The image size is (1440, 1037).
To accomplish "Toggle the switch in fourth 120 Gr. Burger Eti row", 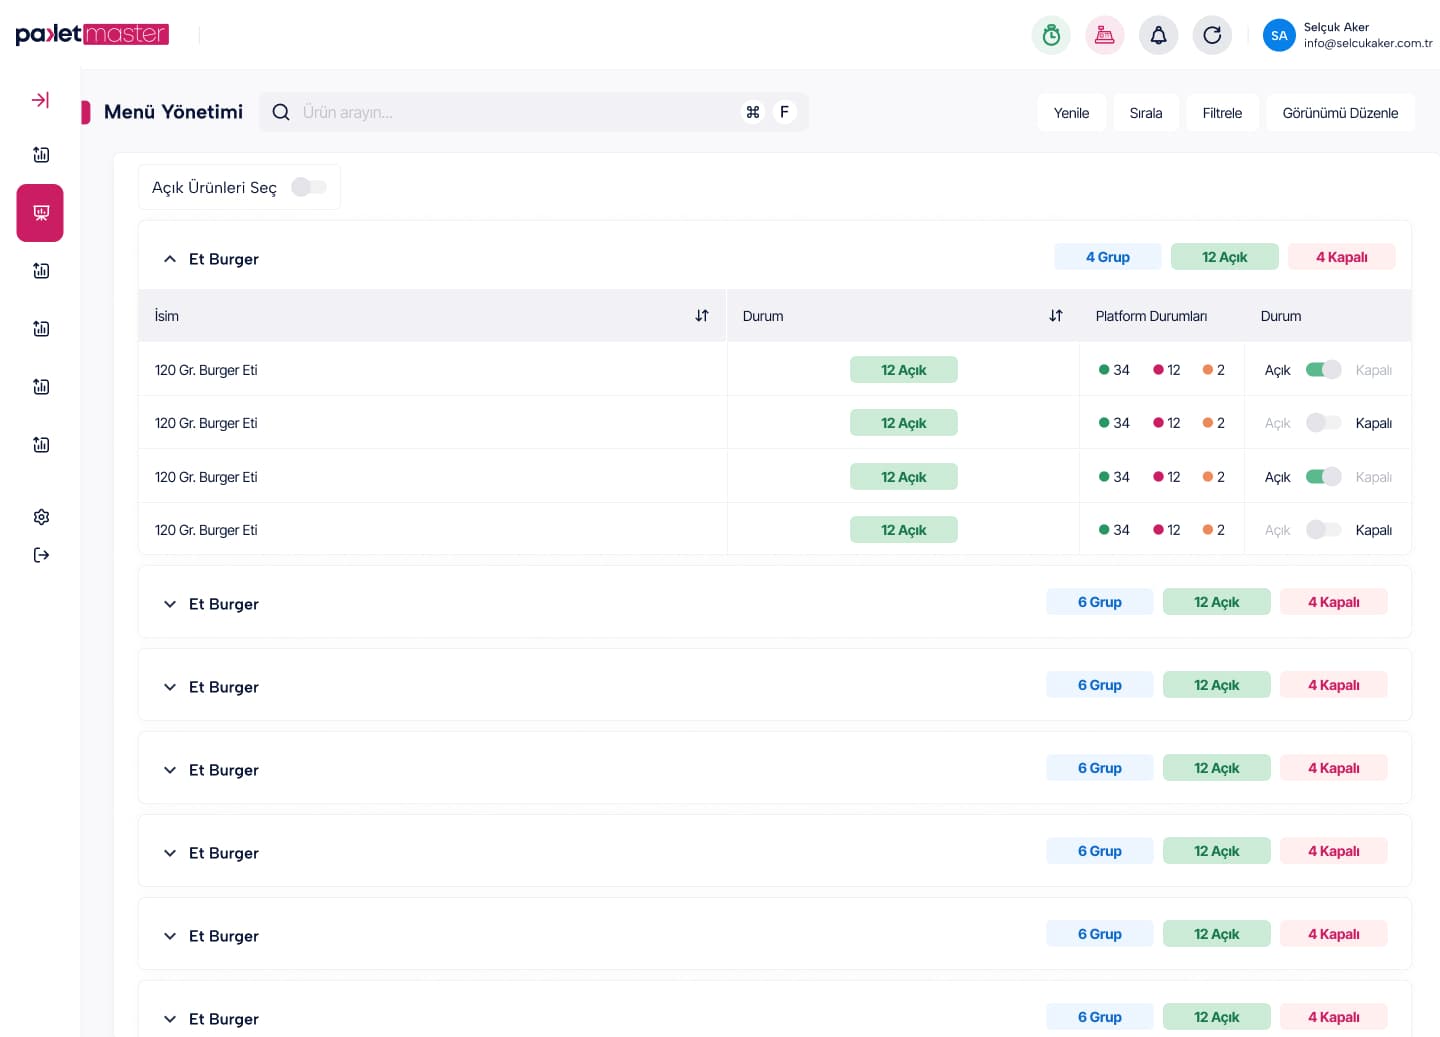I will pos(1323,530).
